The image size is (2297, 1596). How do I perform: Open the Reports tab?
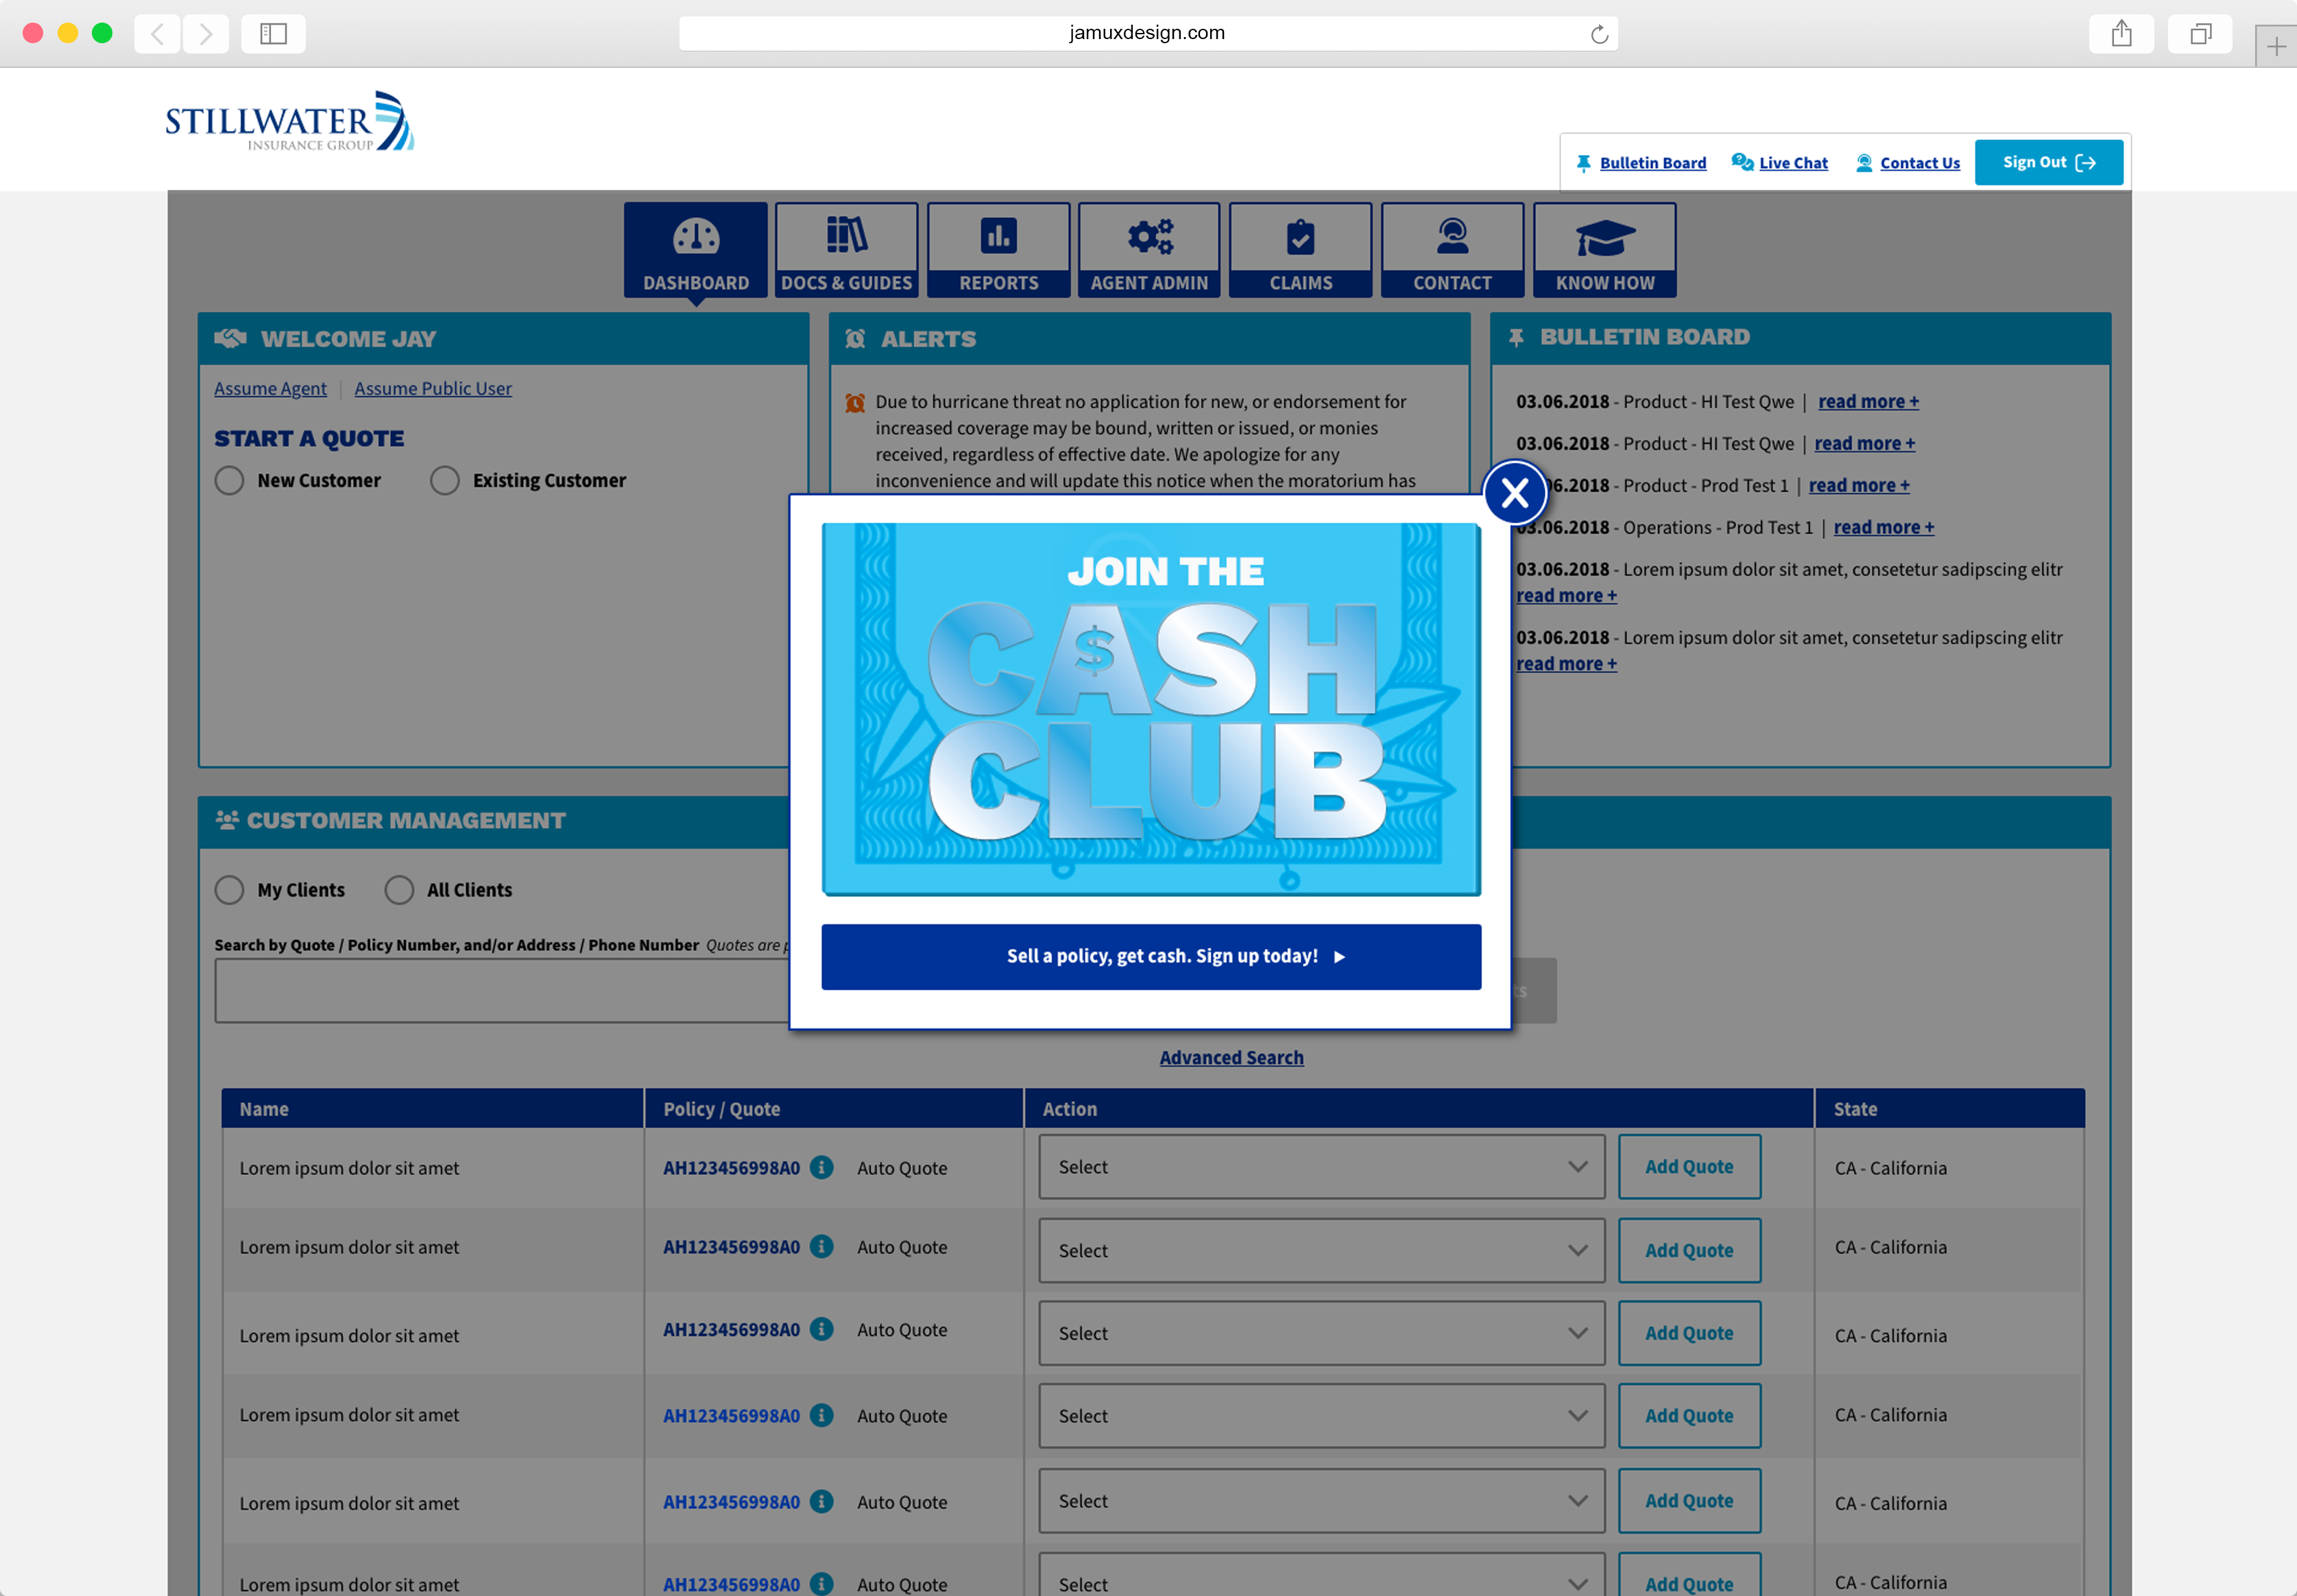tap(998, 250)
